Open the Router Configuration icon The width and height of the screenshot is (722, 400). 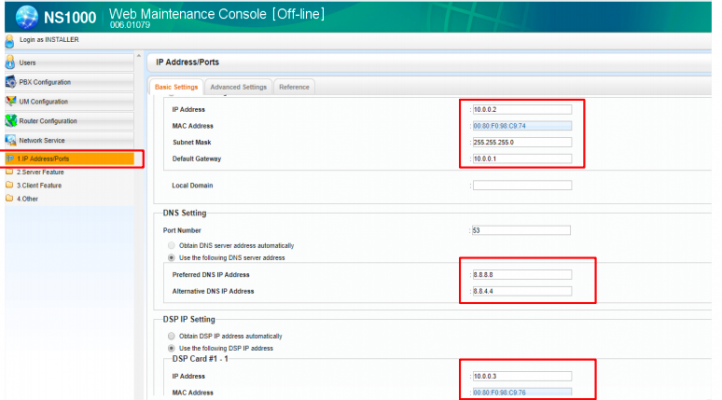tap(11, 120)
